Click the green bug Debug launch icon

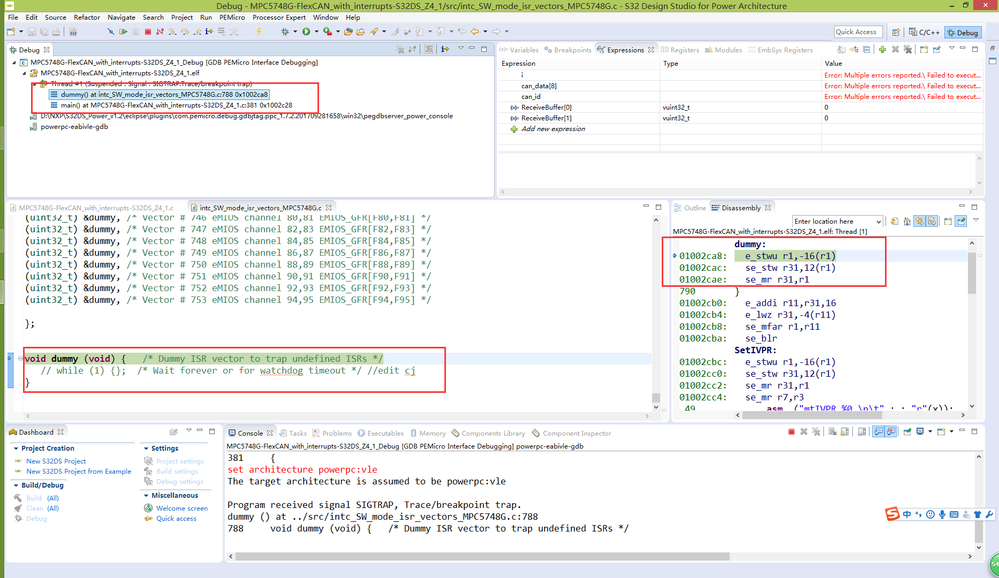[x=285, y=31]
